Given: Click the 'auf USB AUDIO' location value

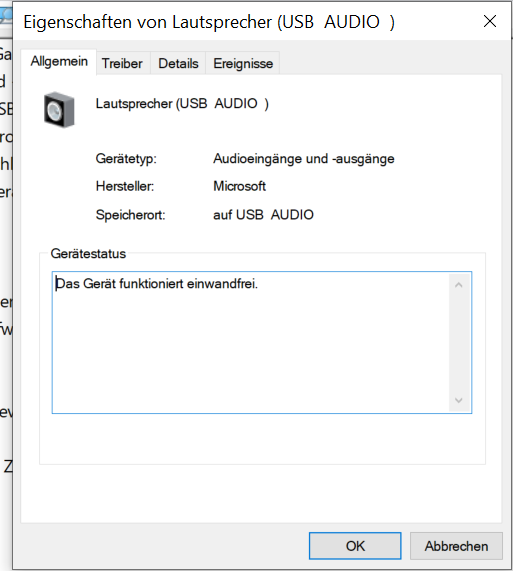Looking at the screenshot, I should tap(263, 215).
